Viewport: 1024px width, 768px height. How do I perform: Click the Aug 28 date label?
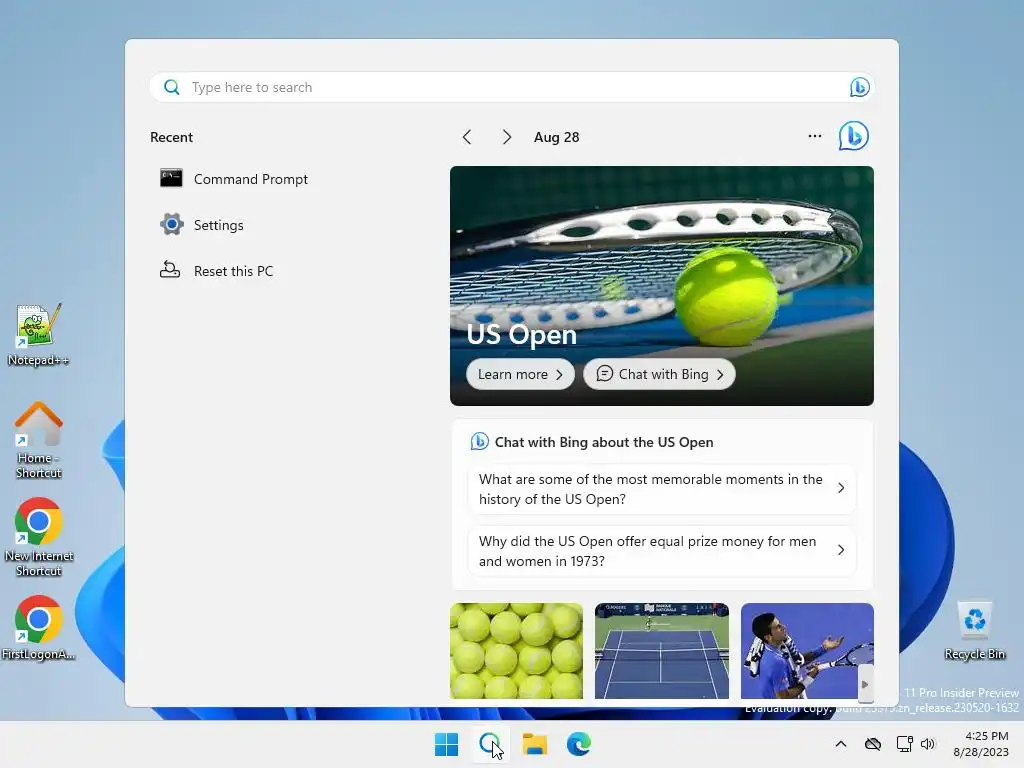tap(556, 137)
